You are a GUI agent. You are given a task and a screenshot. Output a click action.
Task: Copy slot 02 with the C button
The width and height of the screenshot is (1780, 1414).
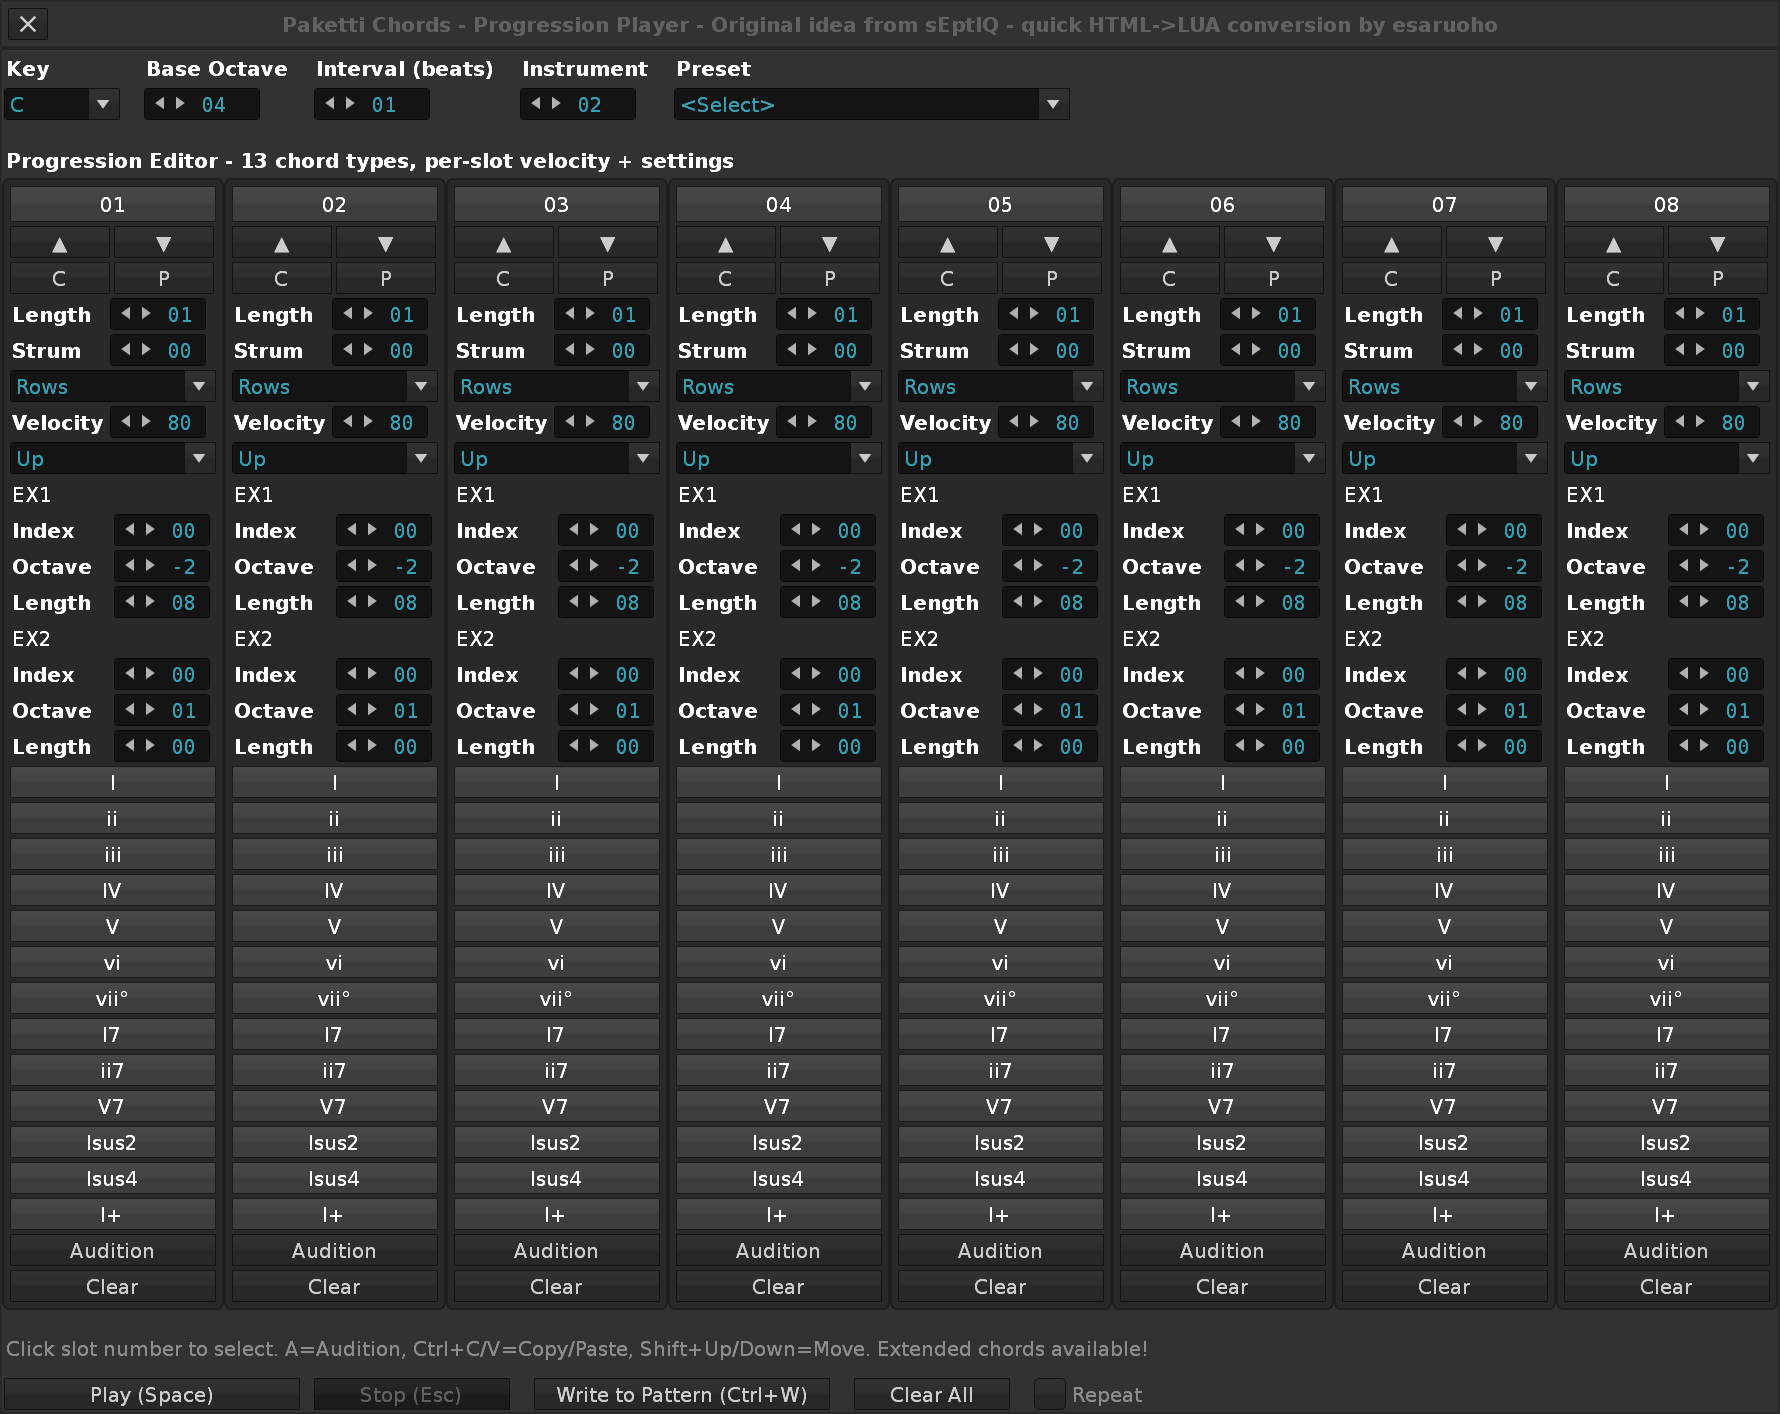(282, 278)
